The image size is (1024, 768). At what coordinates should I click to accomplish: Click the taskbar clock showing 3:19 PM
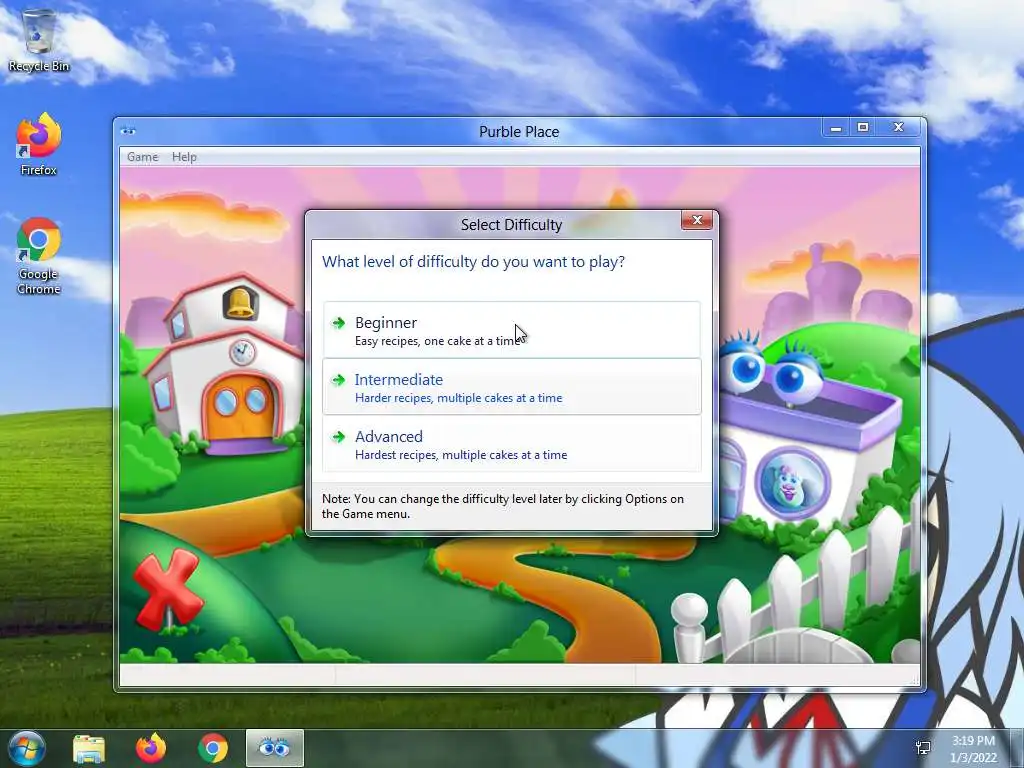973,749
